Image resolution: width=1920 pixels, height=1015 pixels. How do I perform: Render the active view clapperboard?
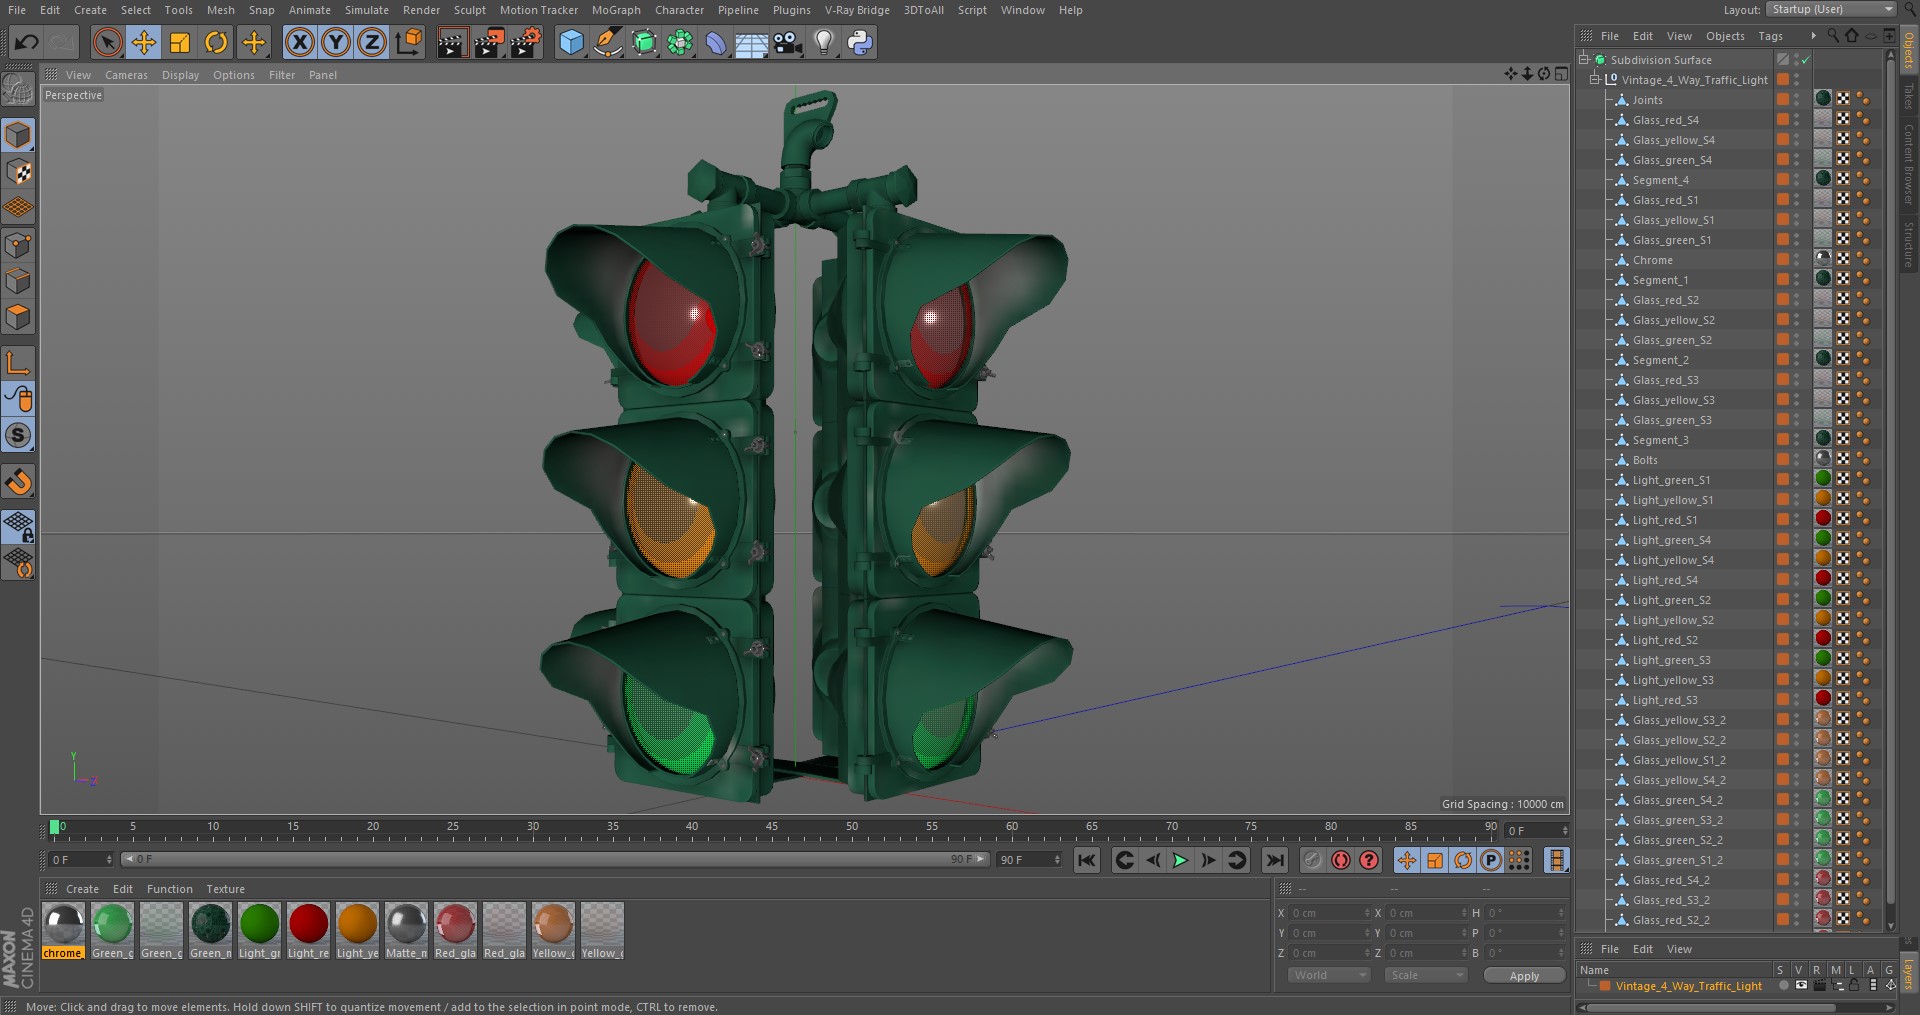click(452, 42)
